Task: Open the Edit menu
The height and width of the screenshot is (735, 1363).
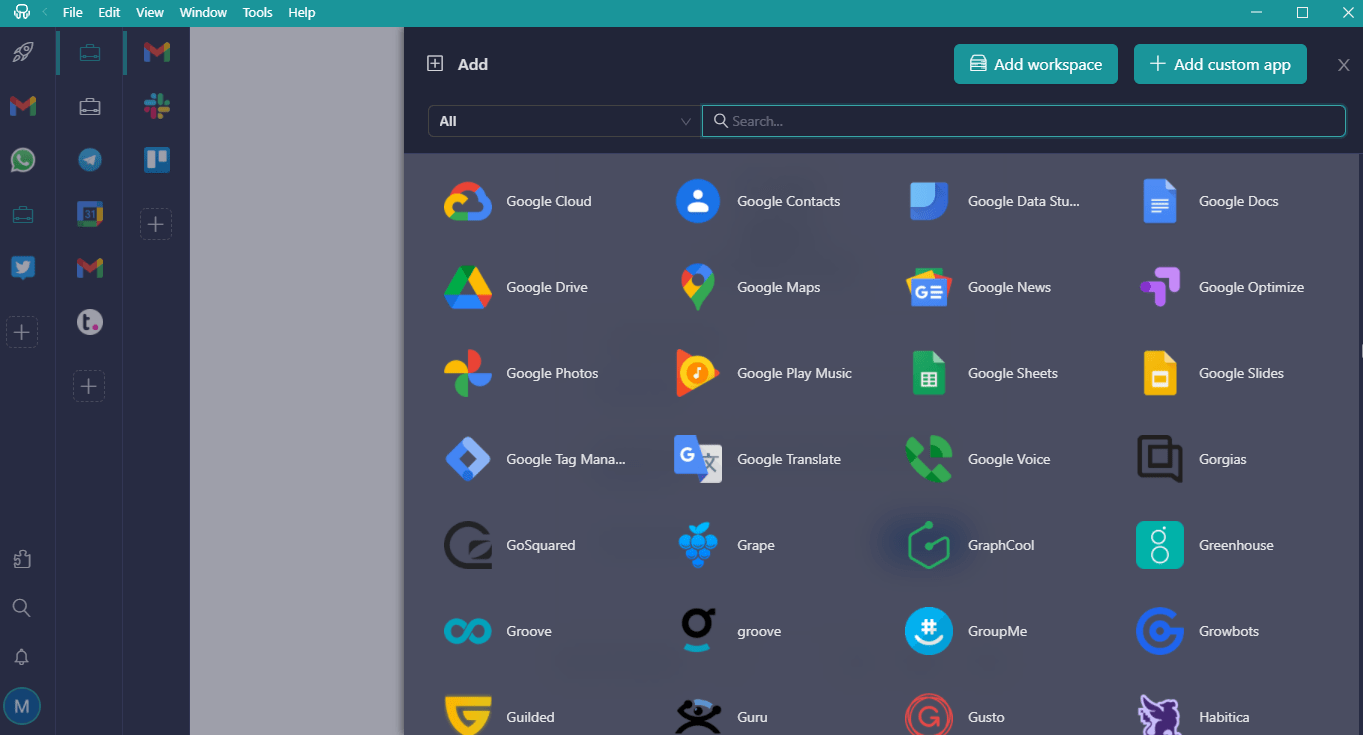Action: point(109,13)
